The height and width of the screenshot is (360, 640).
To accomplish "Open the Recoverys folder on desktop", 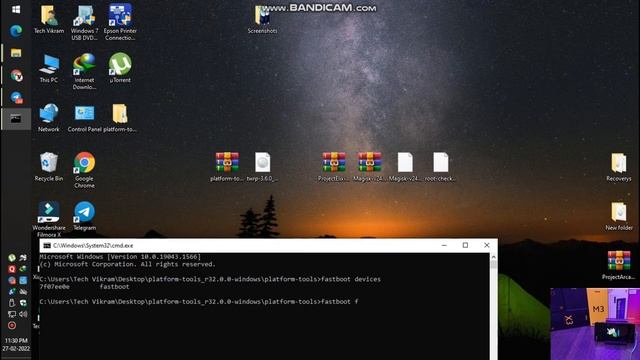I will pyautogui.click(x=619, y=167).
